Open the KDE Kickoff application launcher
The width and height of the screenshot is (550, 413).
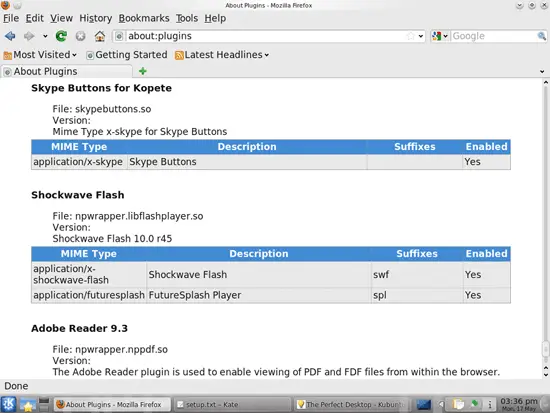click(8, 404)
